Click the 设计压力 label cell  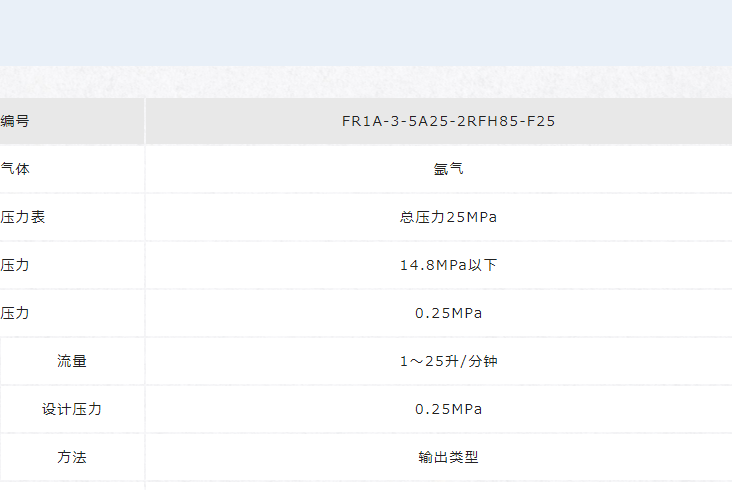click(x=72, y=409)
